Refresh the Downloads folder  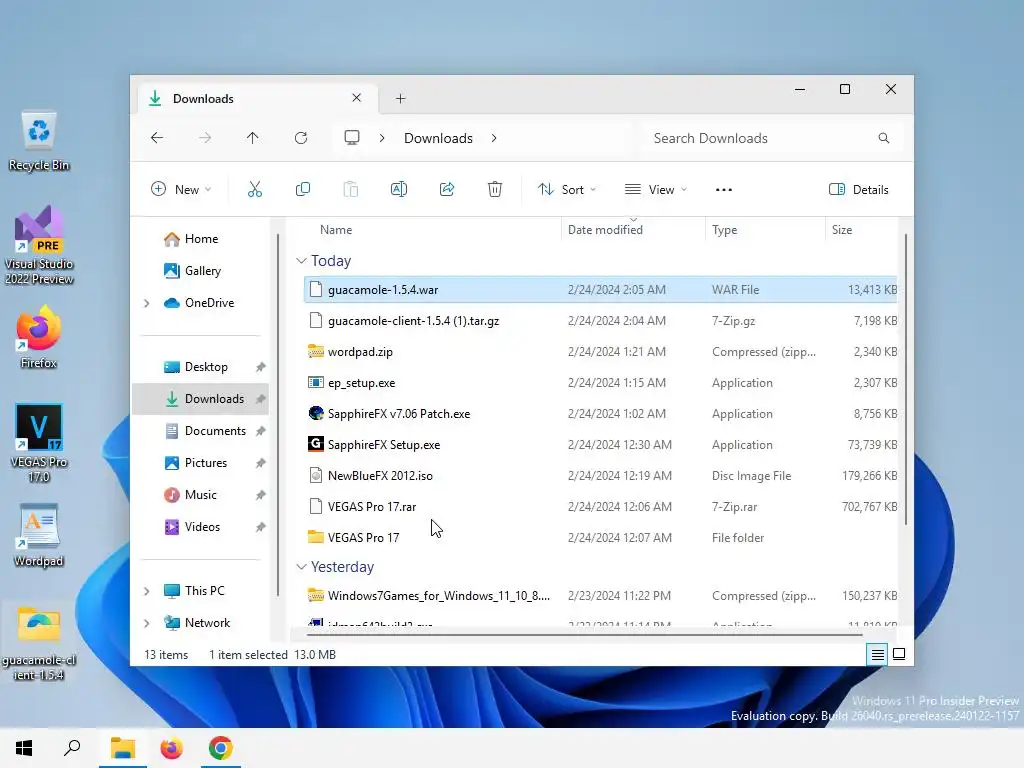[300, 138]
